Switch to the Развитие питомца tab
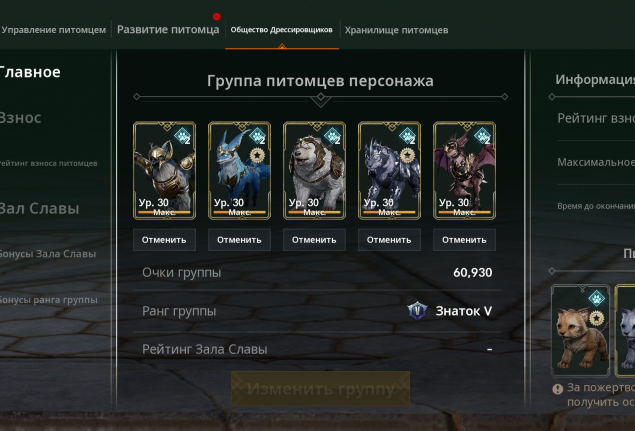This screenshot has height=431, width=635. coord(168,30)
